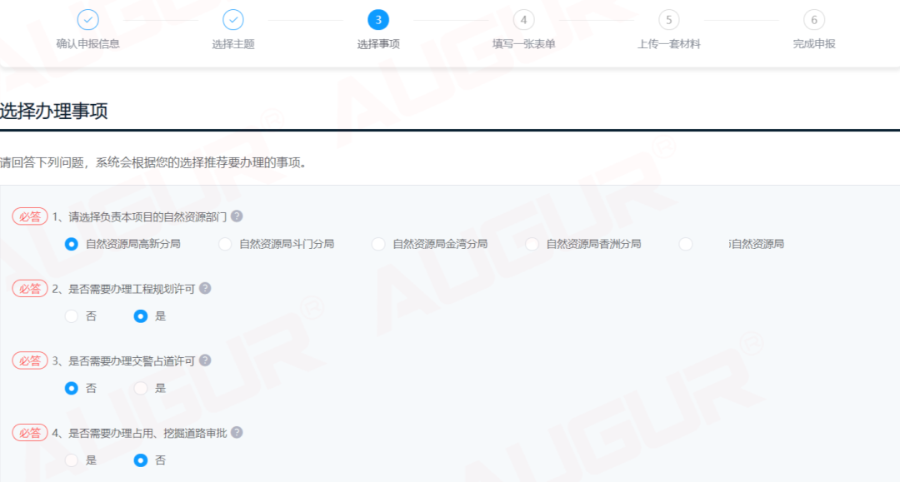Open help icon beside 占用、挖掘道路审批 question
Viewport: 900px width, 482px height.
236,433
